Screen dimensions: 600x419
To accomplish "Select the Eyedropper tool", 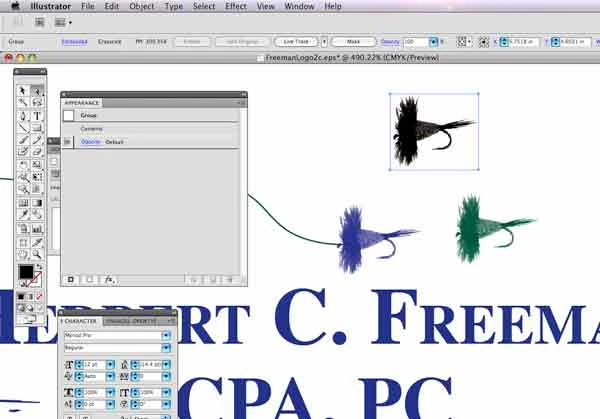I will [23, 215].
